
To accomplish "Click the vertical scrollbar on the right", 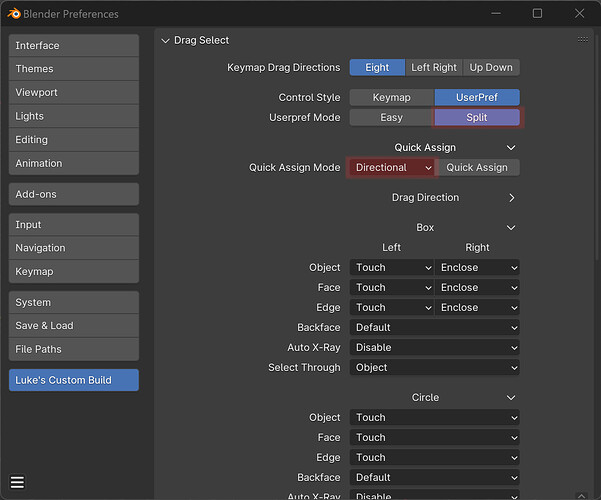I will [x=597, y=146].
